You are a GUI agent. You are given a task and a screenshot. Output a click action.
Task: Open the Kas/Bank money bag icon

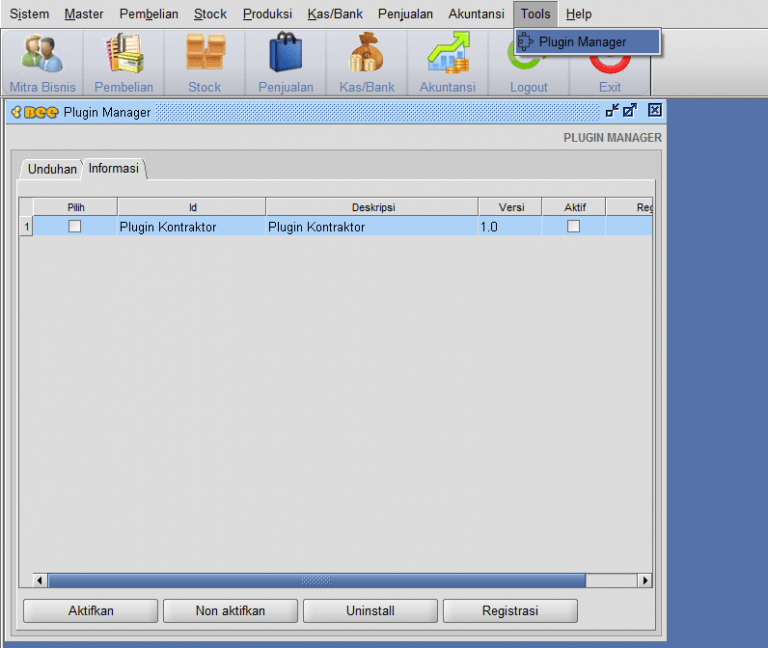click(367, 55)
